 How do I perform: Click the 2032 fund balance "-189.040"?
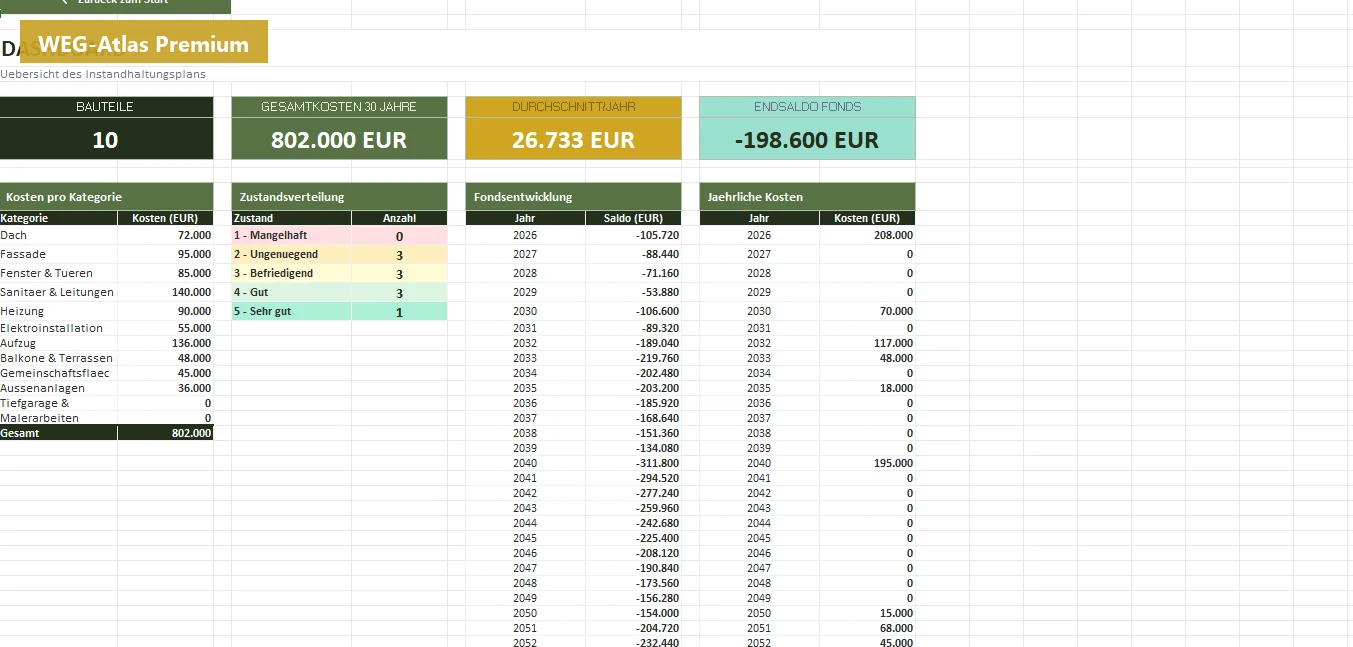click(657, 343)
